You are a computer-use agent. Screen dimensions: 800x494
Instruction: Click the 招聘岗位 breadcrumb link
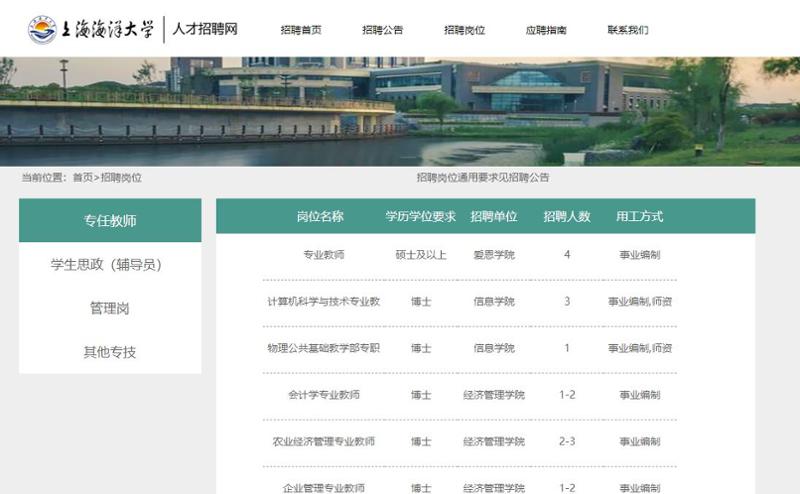pos(121,178)
